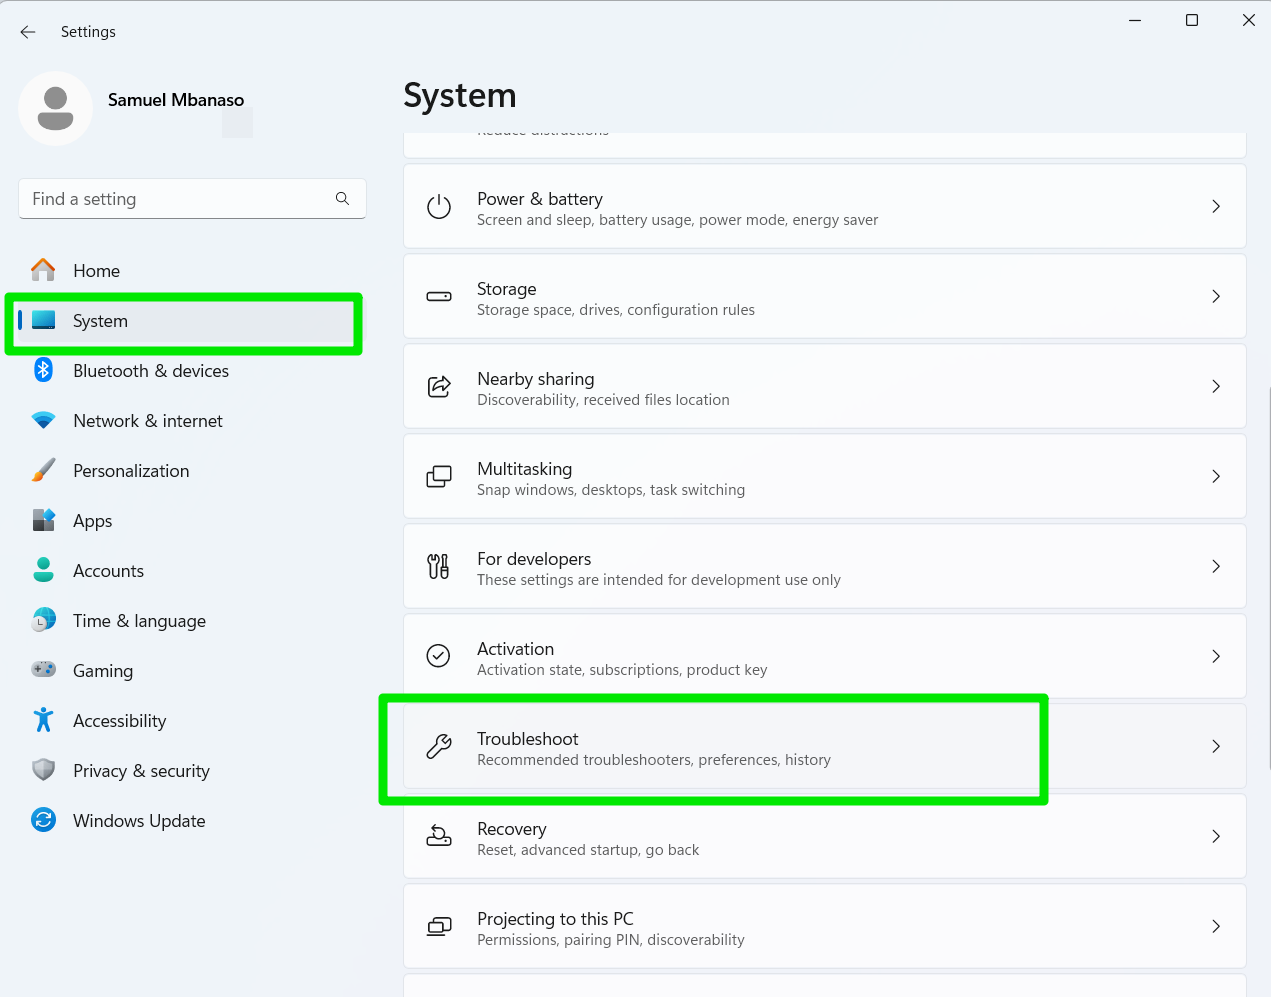Click the Network wifi icon
The width and height of the screenshot is (1271, 997).
tap(43, 420)
